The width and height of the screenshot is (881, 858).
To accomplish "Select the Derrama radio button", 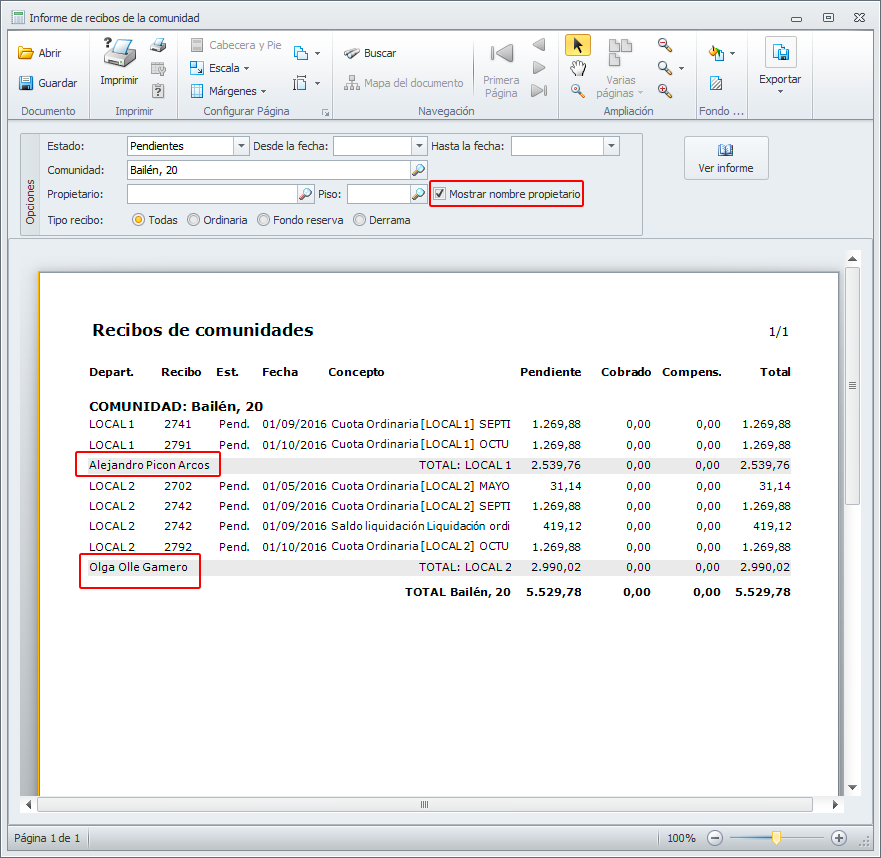I will pos(360,220).
